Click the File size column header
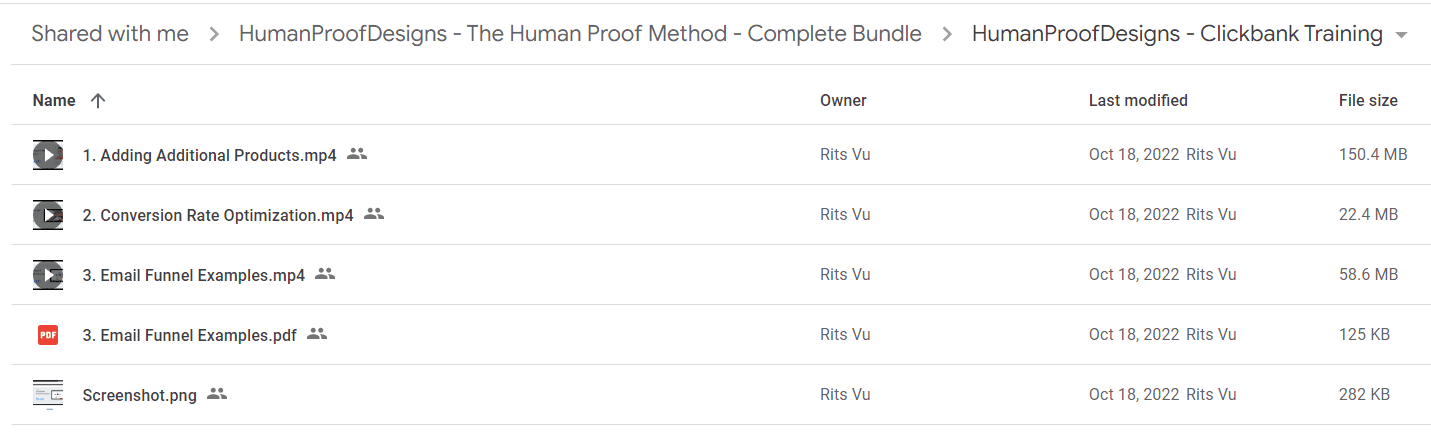 [1368, 100]
